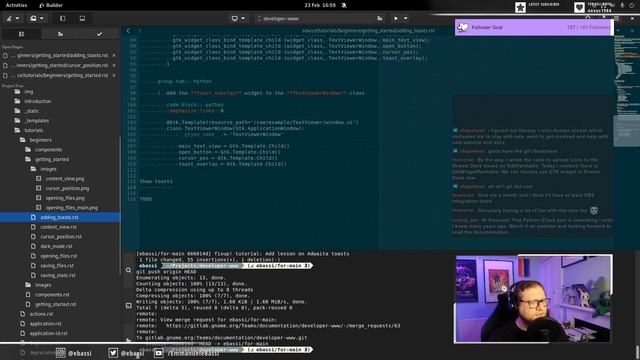Open the editing tools dropdown in the header bar
This screenshot has width=640, height=360.
(x=13, y=18)
